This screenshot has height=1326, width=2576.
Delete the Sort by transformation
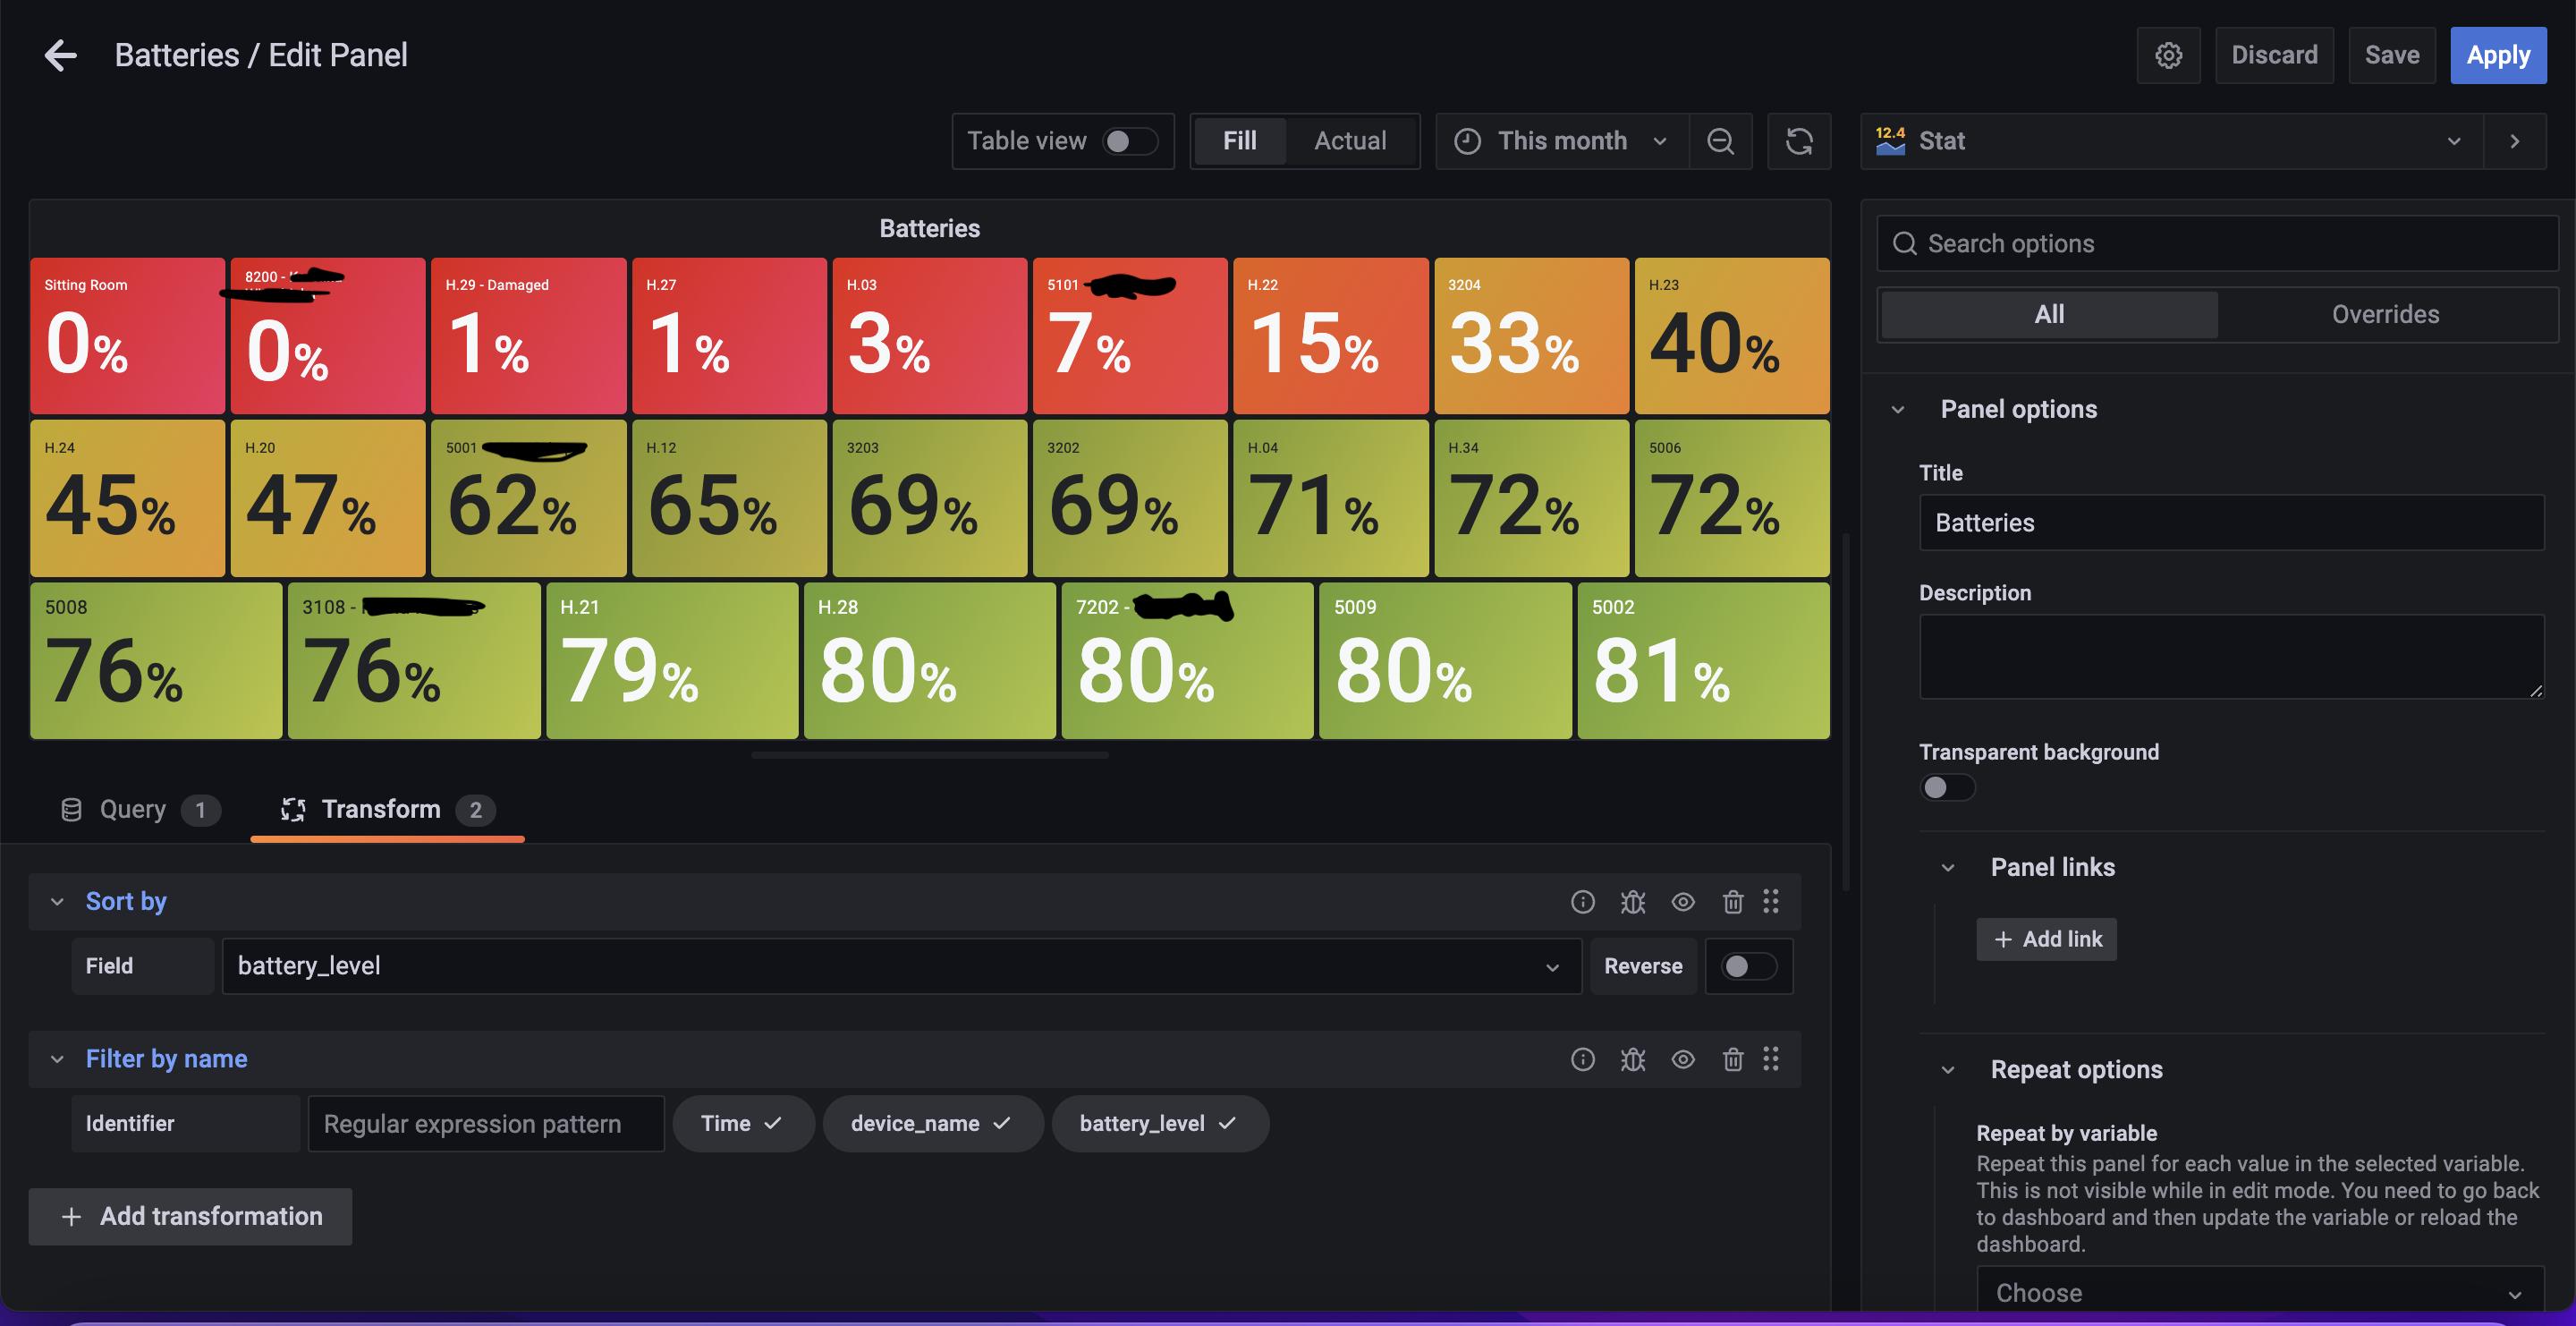[x=1733, y=902]
